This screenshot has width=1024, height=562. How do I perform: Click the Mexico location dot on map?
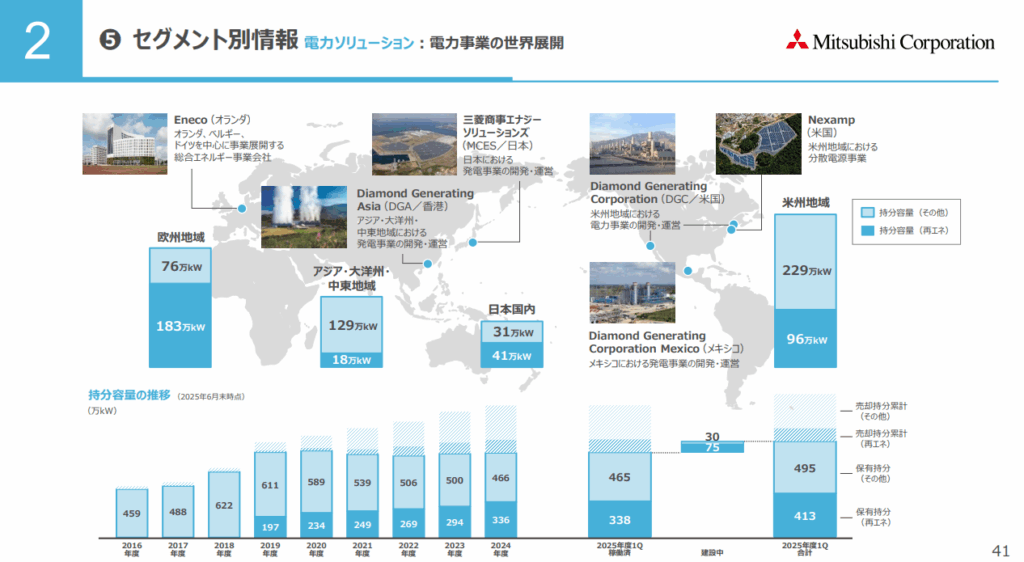[687, 271]
